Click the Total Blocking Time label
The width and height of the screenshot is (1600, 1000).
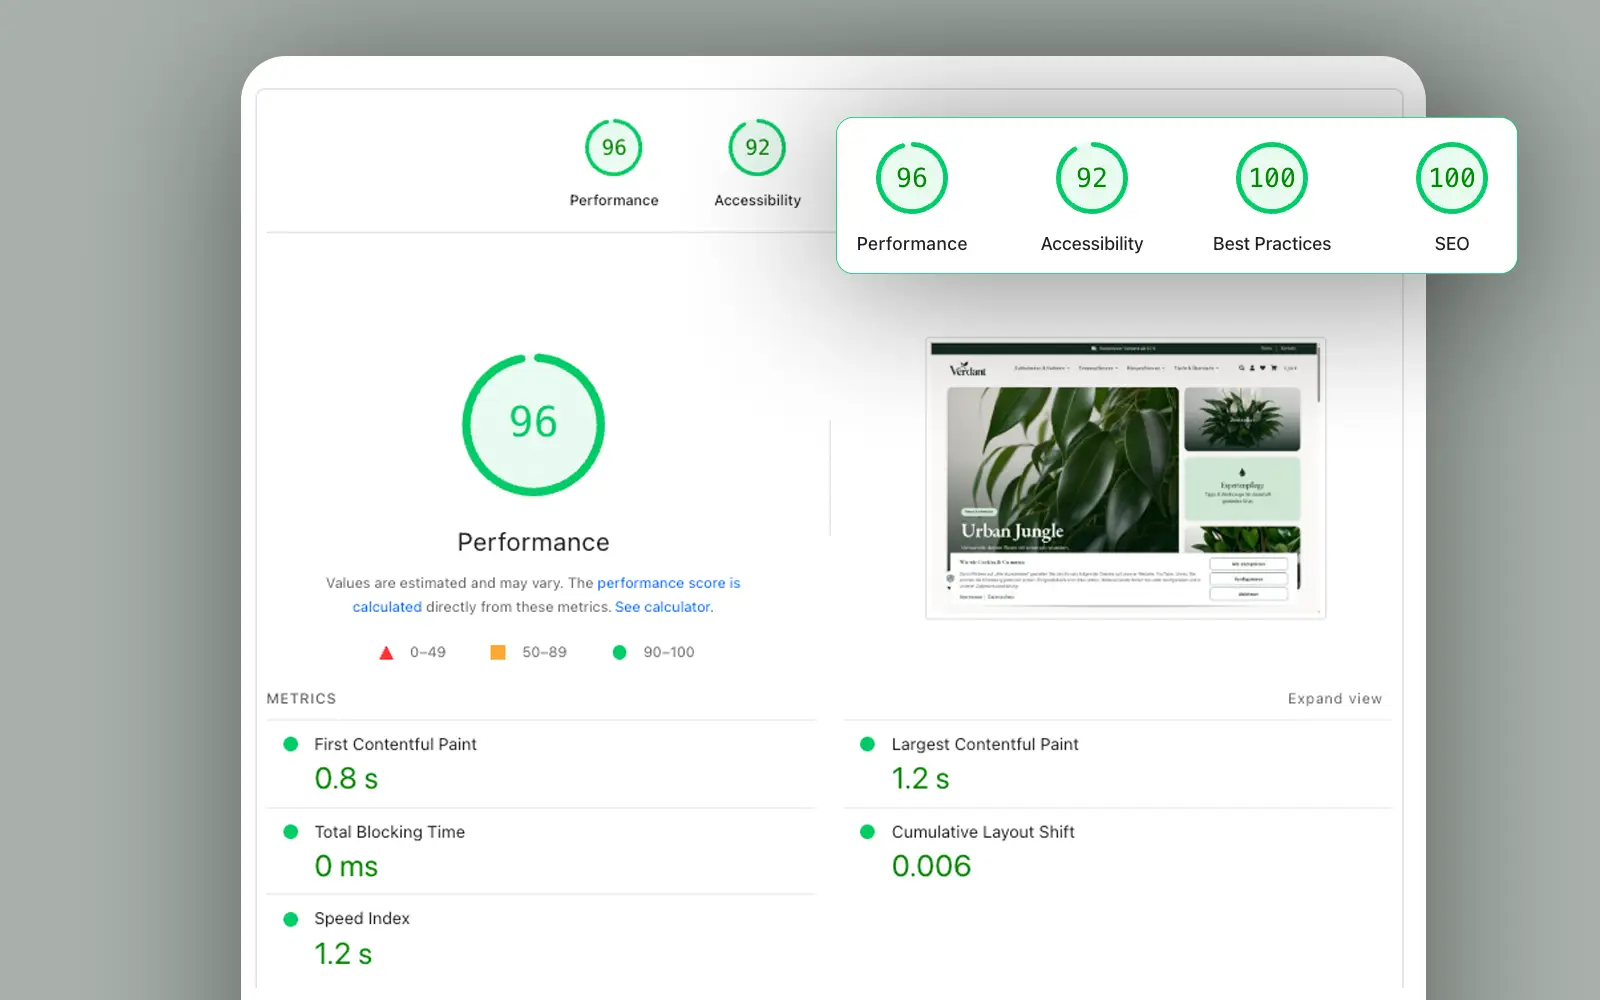pyautogui.click(x=389, y=832)
